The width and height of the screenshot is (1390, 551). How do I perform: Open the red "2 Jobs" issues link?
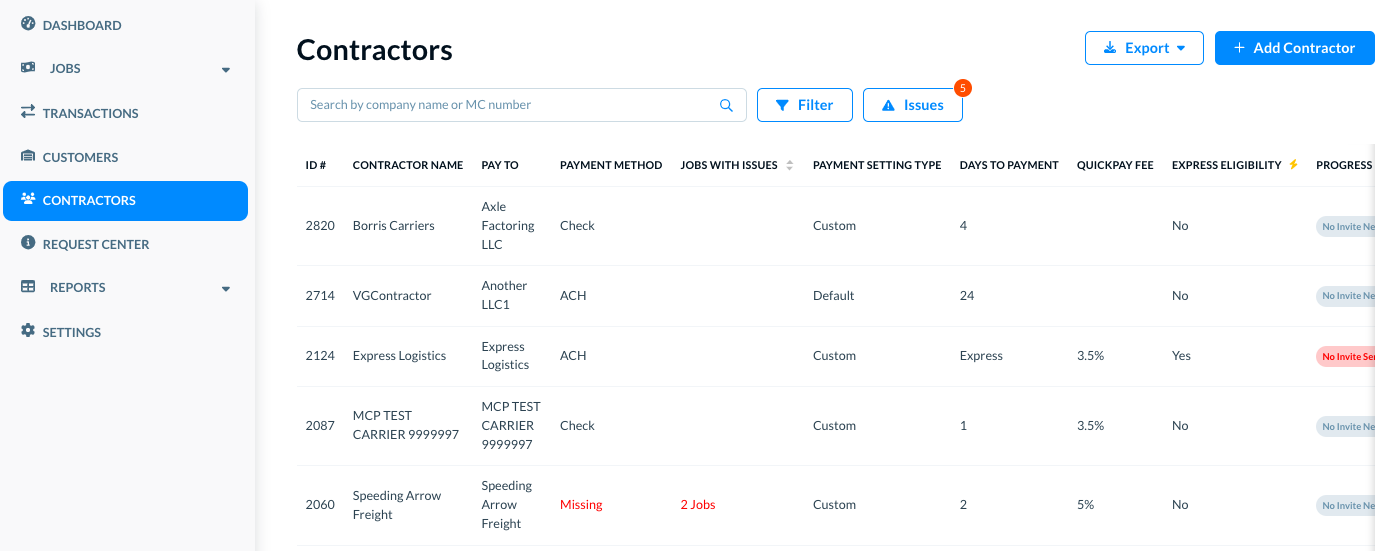[698, 505]
